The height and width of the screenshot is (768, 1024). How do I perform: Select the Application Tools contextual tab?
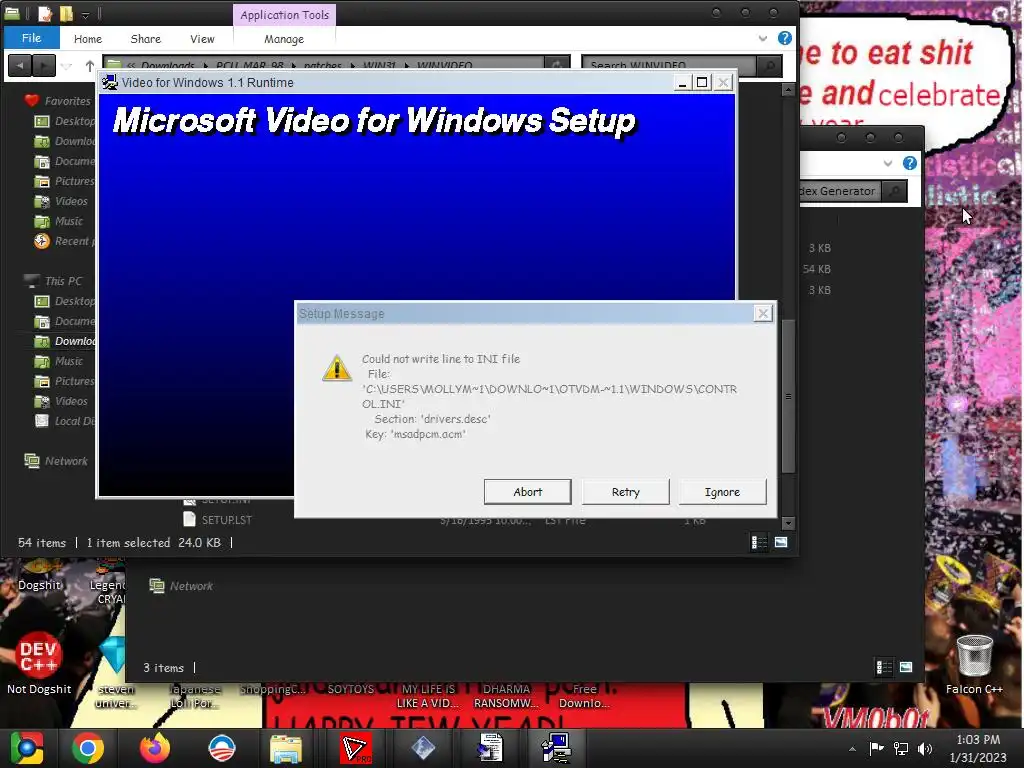click(x=284, y=15)
